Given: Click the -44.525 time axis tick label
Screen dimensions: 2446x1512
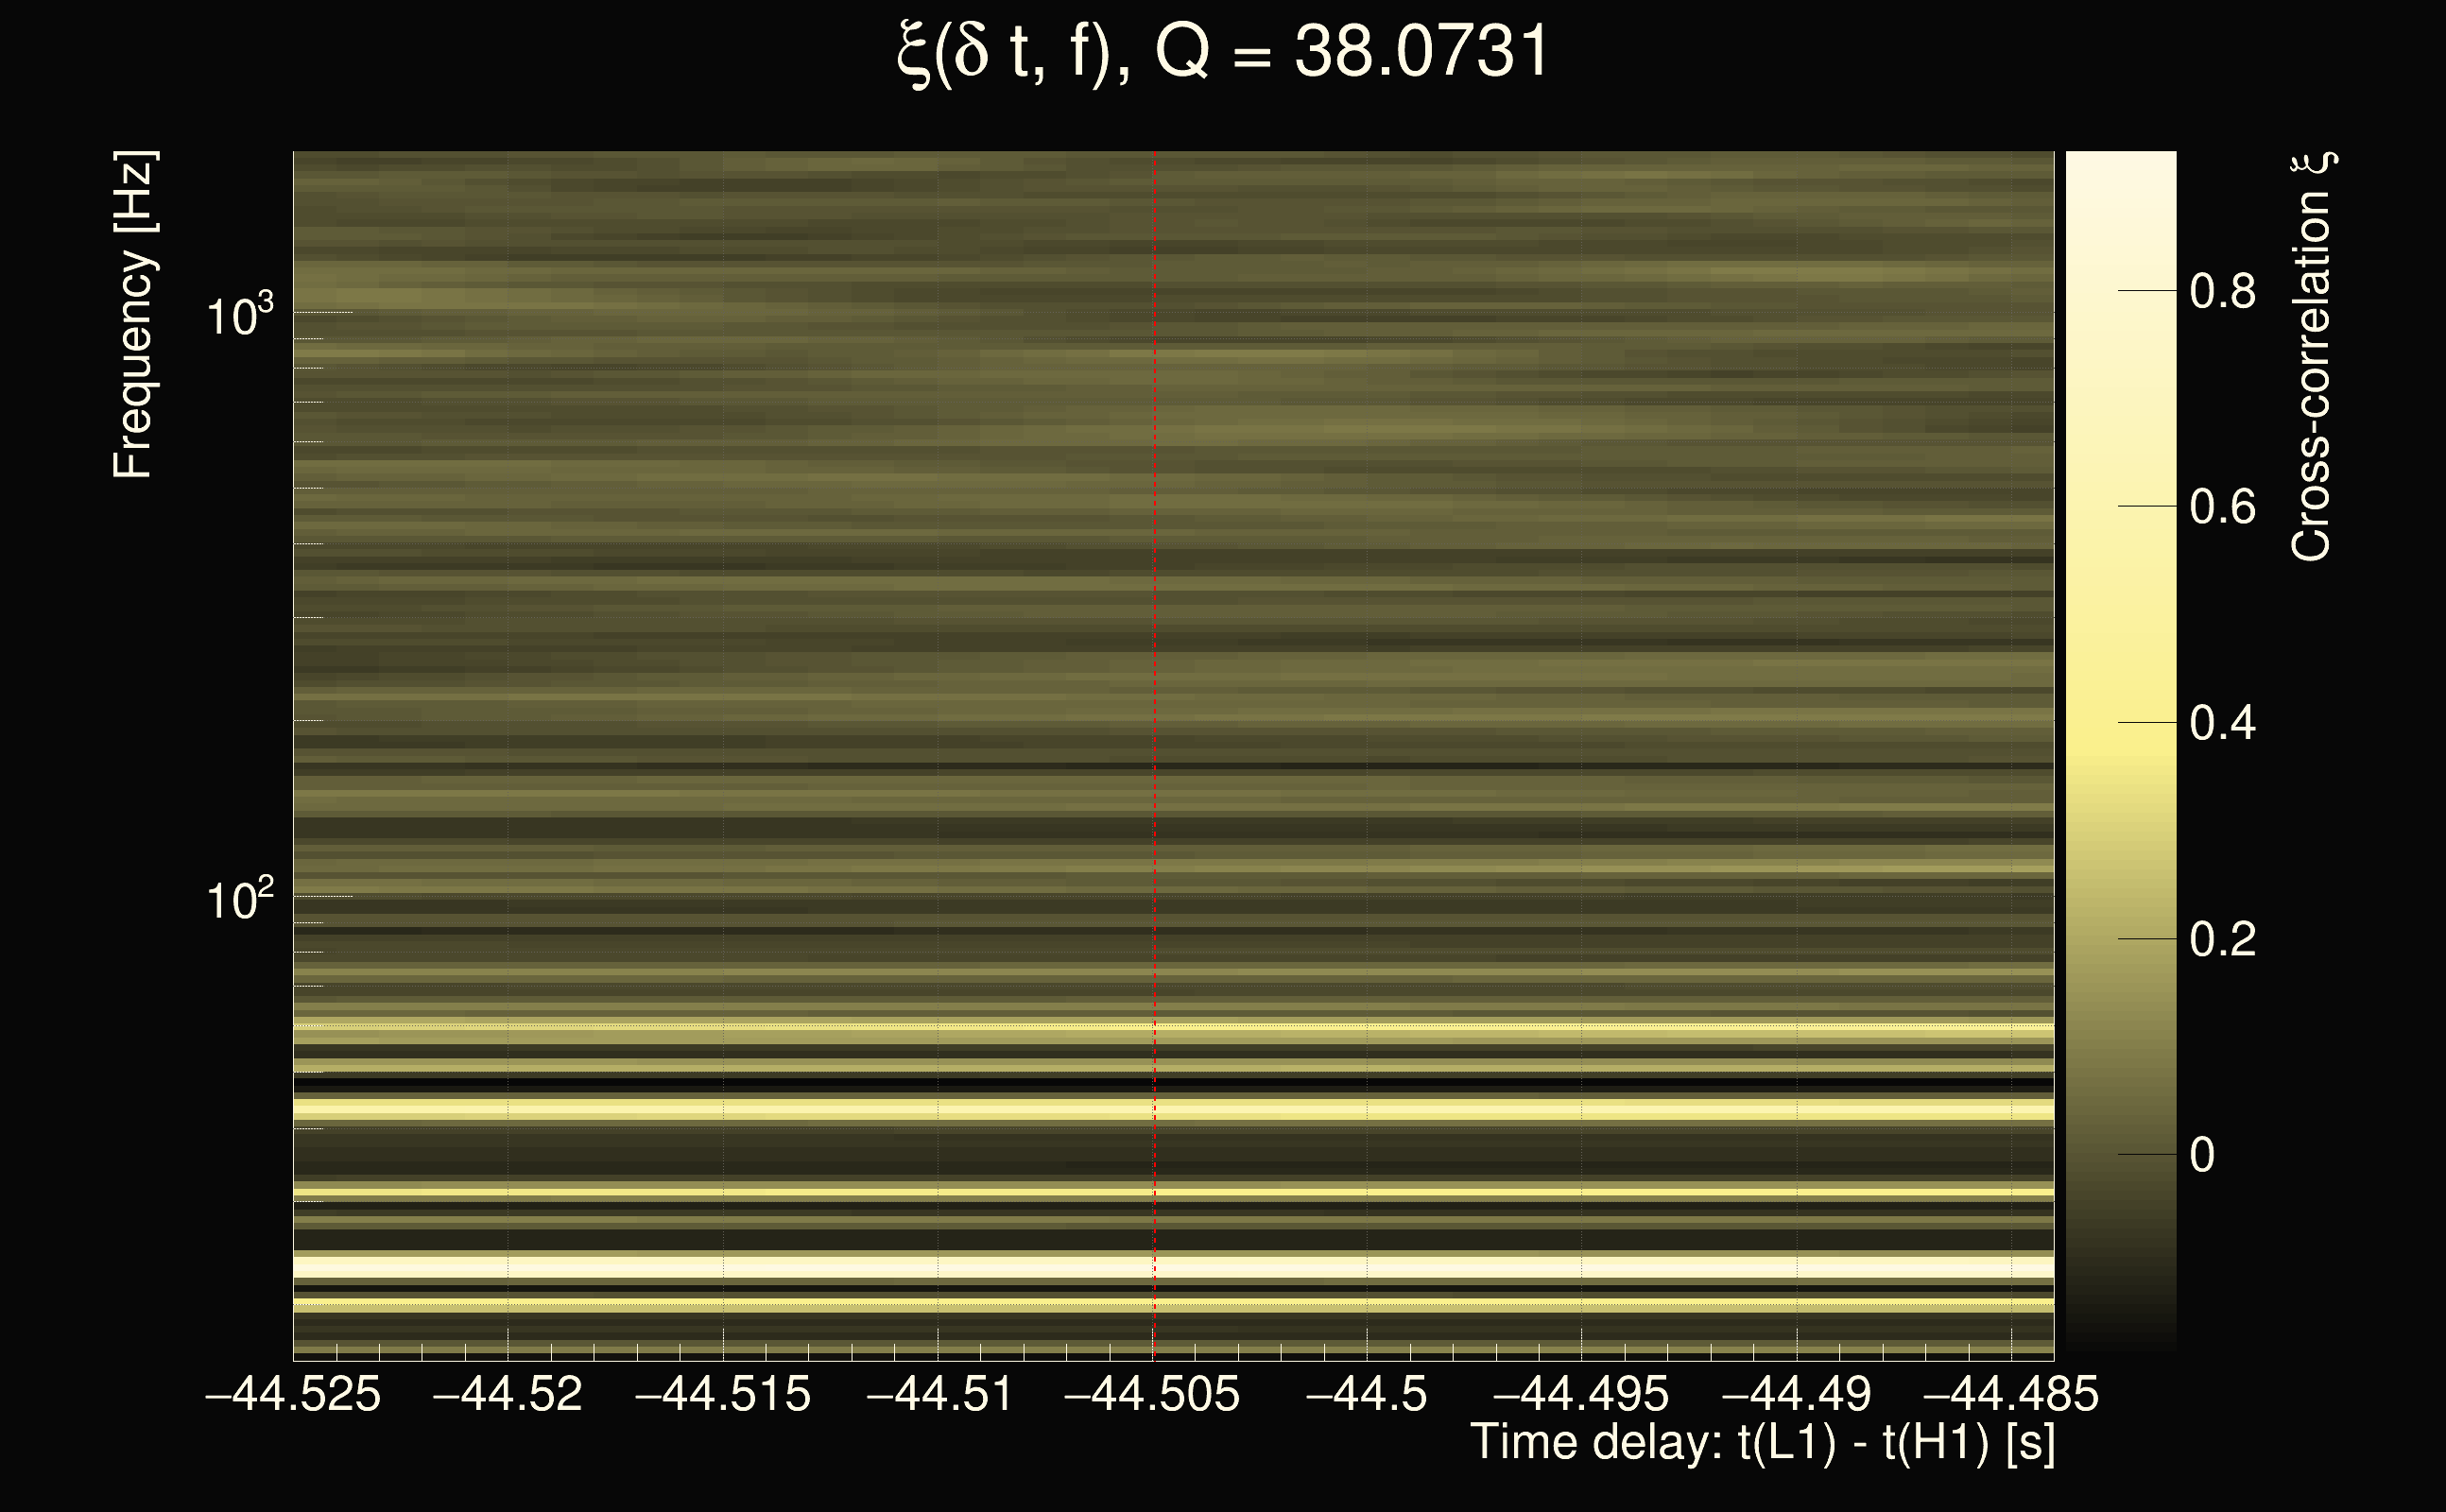Looking at the screenshot, I should [x=293, y=1394].
